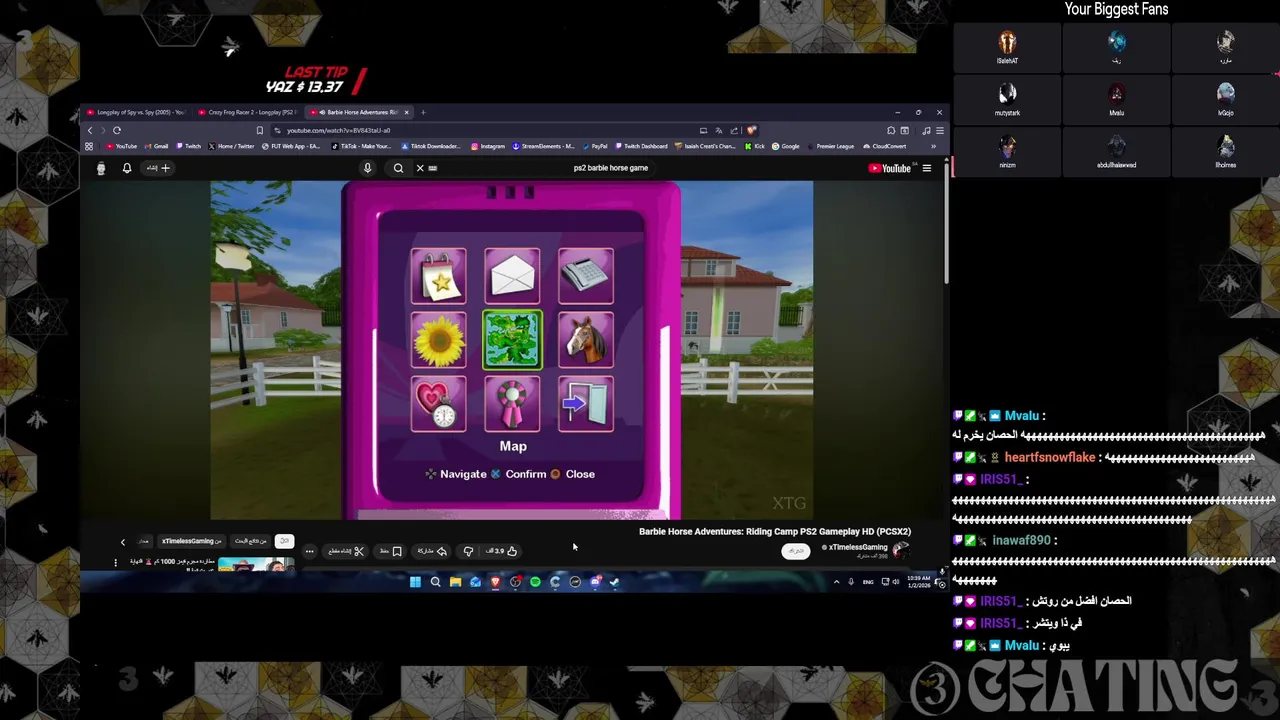1280x720 pixels.
Task: Switch to 'Crazy Frog Racer 2 - Longplay' tab
Action: pyautogui.click(x=248, y=112)
